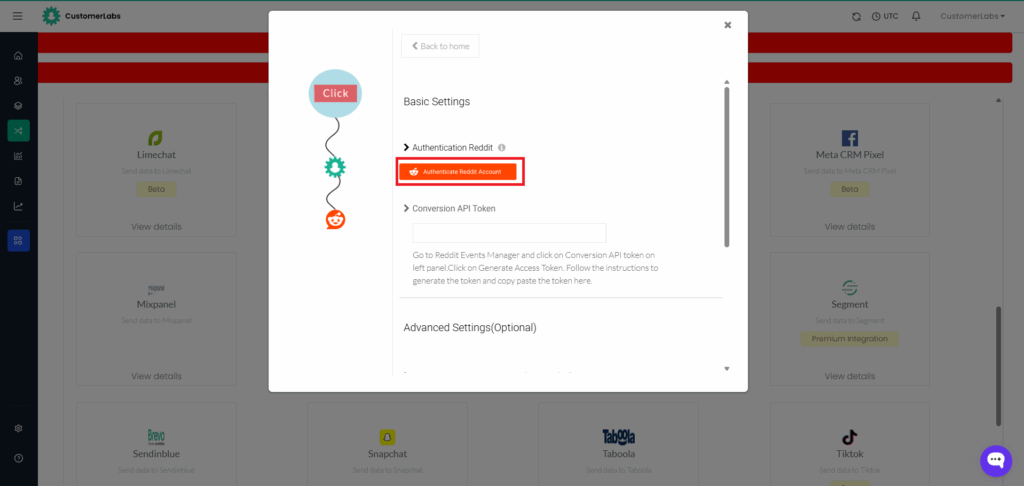Open the help question icon
Image resolution: width=1024 pixels, height=486 pixels.
(x=18, y=459)
